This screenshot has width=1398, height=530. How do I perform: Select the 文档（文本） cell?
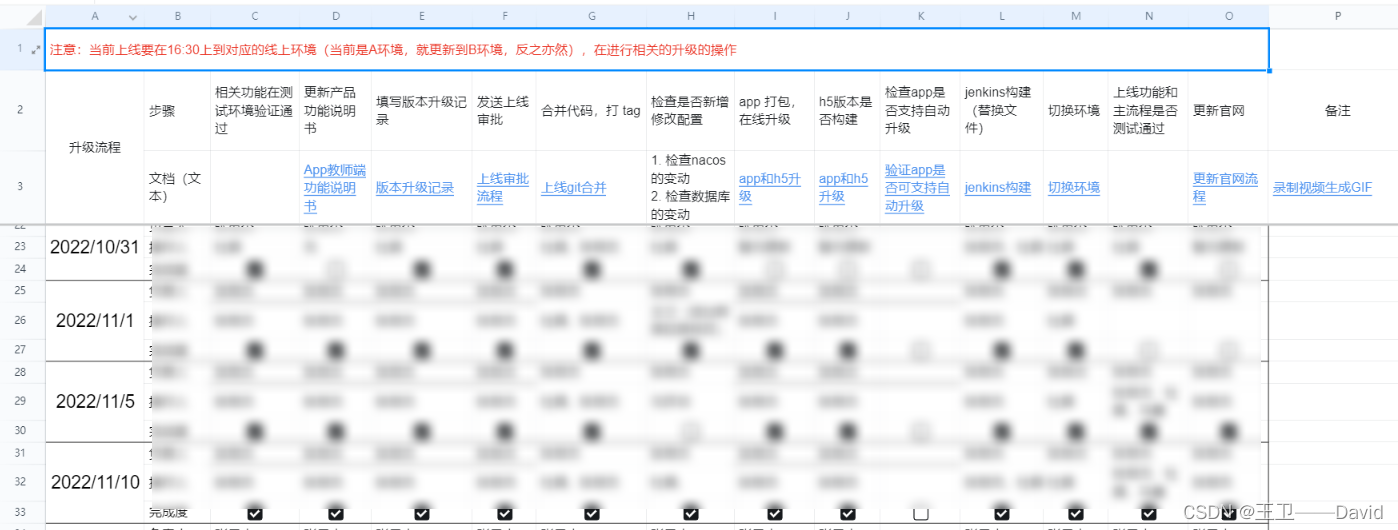(178, 187)
